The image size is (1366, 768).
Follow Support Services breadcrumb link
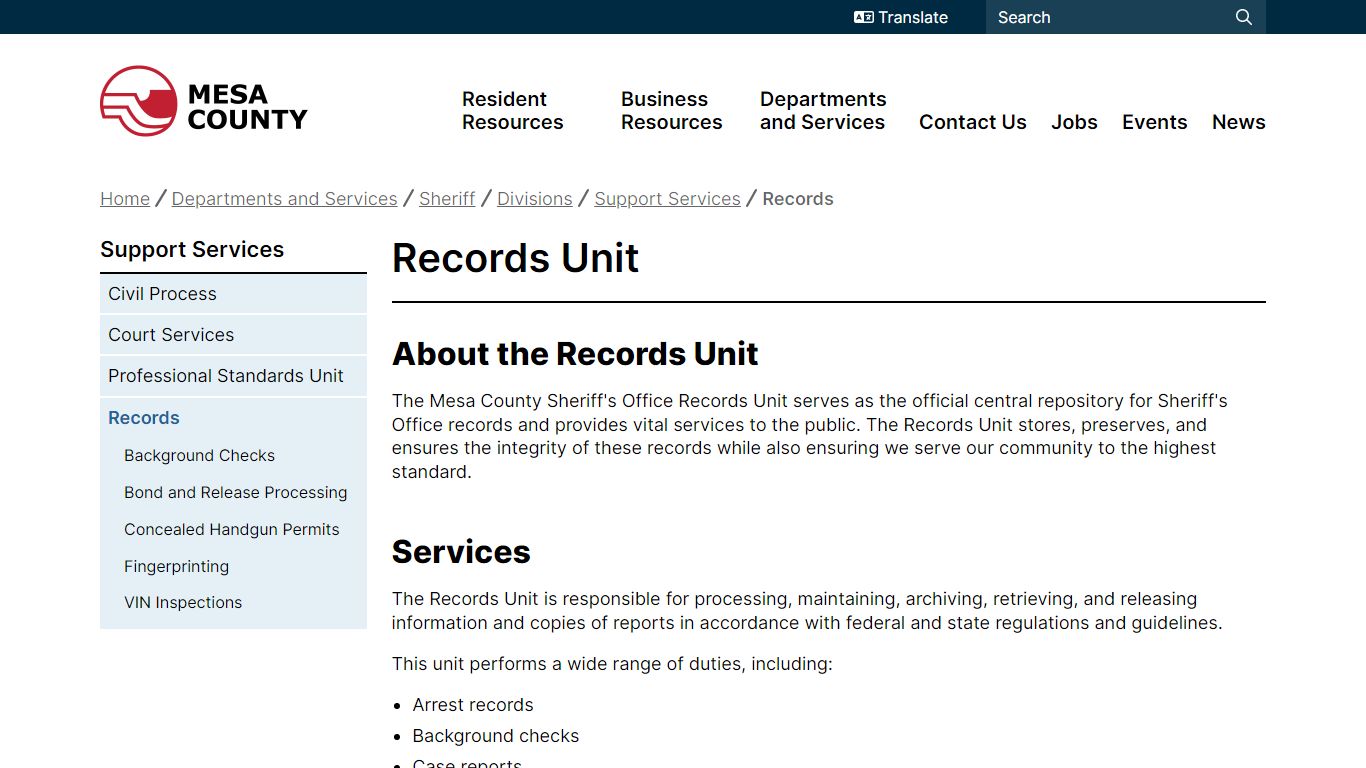668,199
